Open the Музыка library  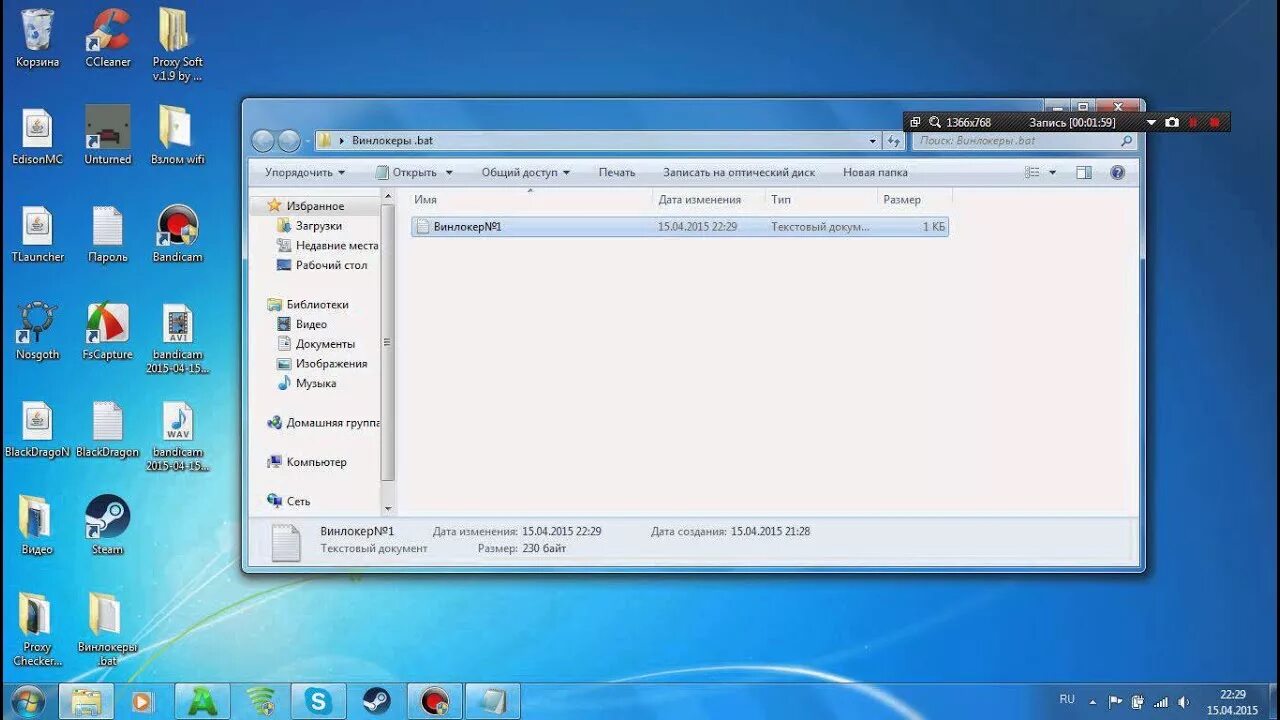(x=306, y=383)
